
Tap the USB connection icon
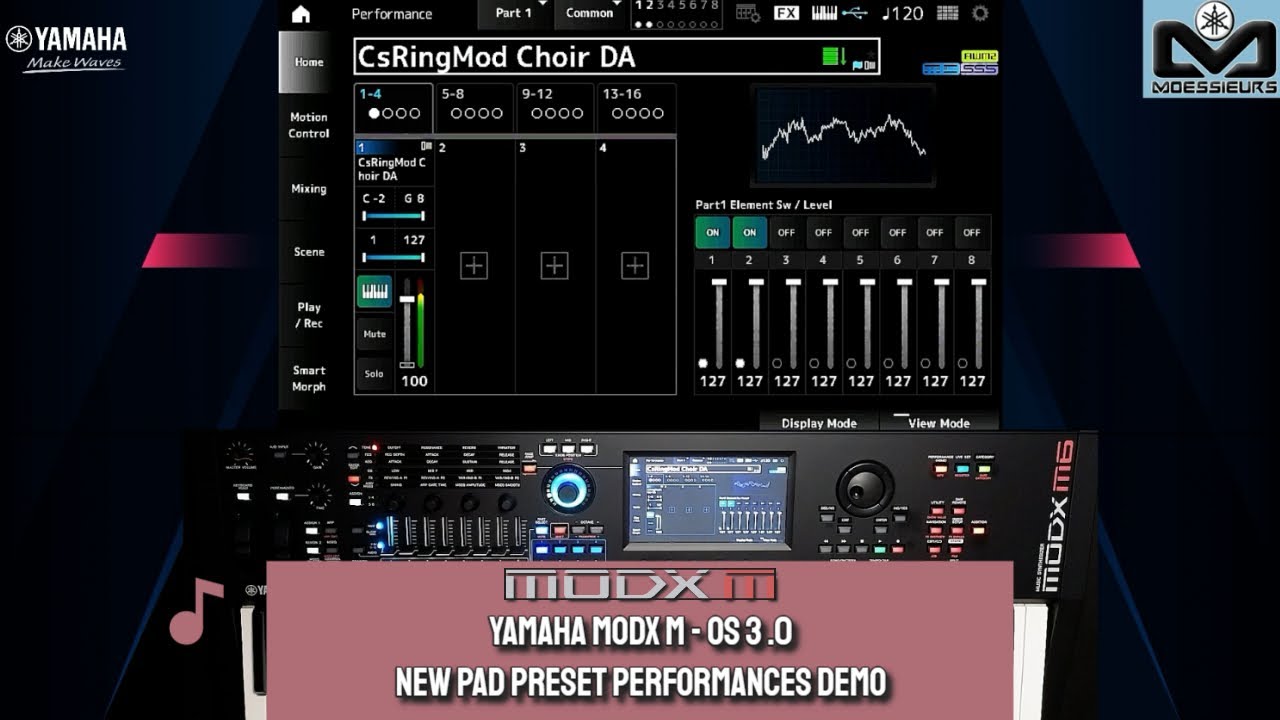click(x=855, y=13)
